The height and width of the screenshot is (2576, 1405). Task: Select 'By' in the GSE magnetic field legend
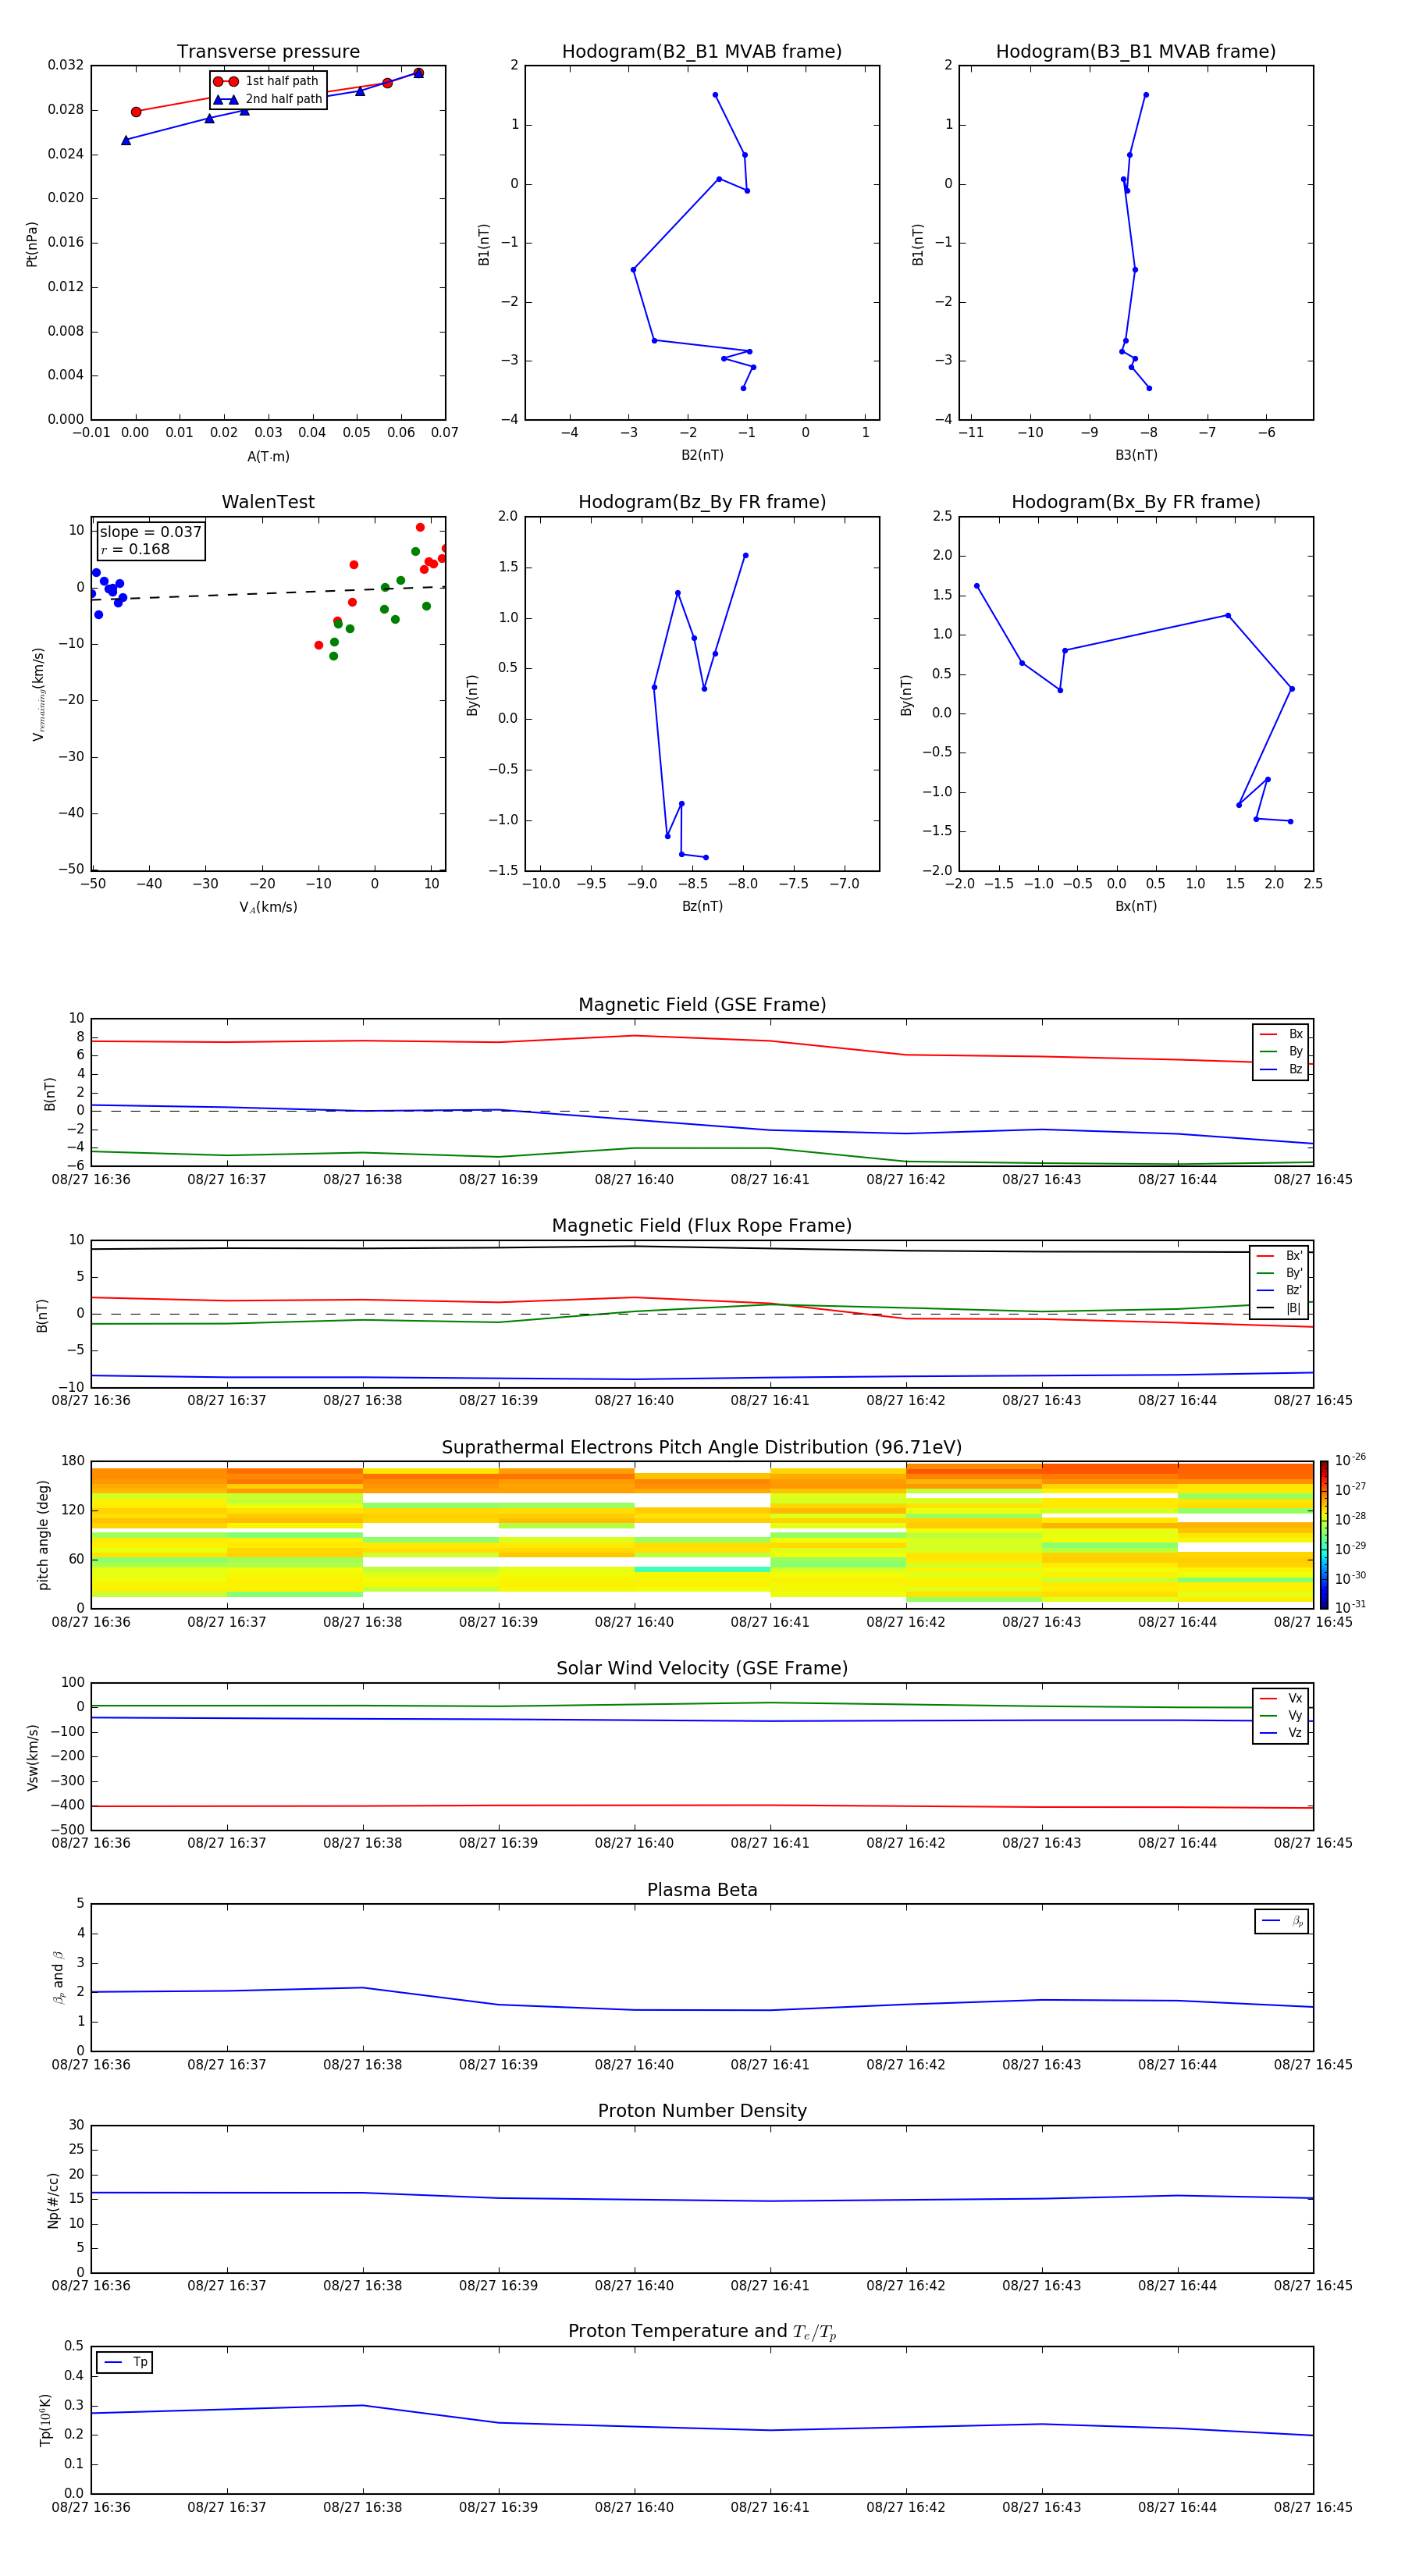(1281, 1051)
